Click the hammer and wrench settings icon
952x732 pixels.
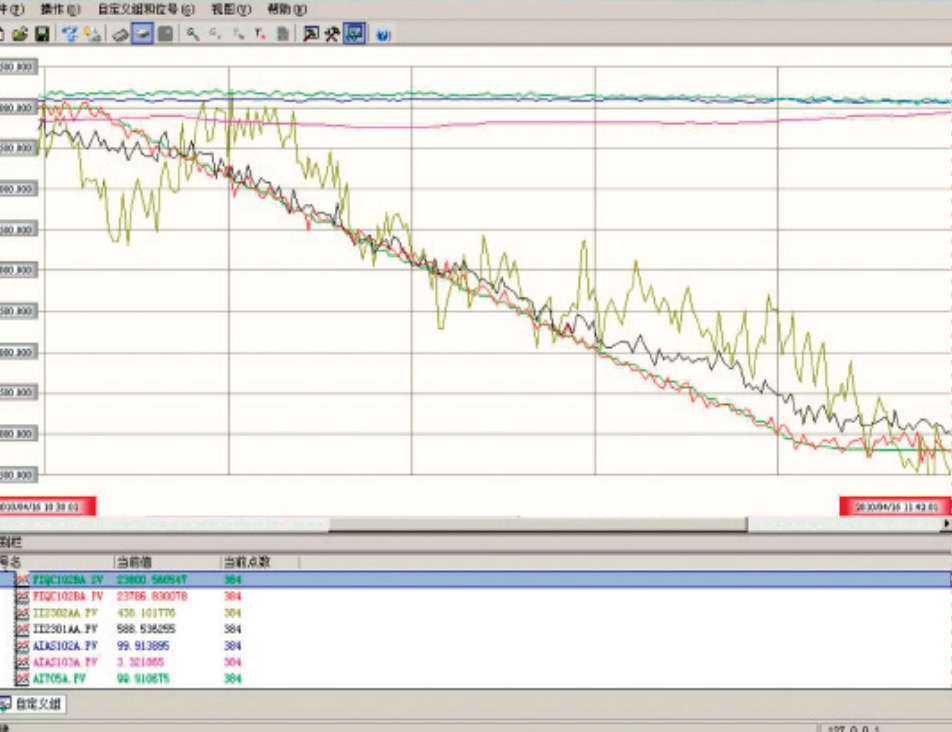[x=331, y=34]
